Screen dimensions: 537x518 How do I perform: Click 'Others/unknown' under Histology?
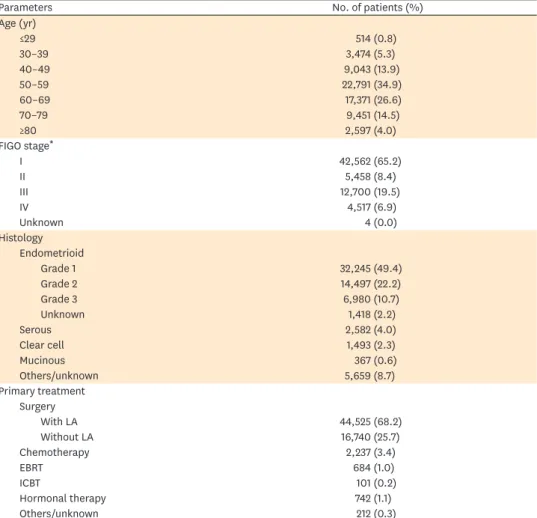click(59, 376)
